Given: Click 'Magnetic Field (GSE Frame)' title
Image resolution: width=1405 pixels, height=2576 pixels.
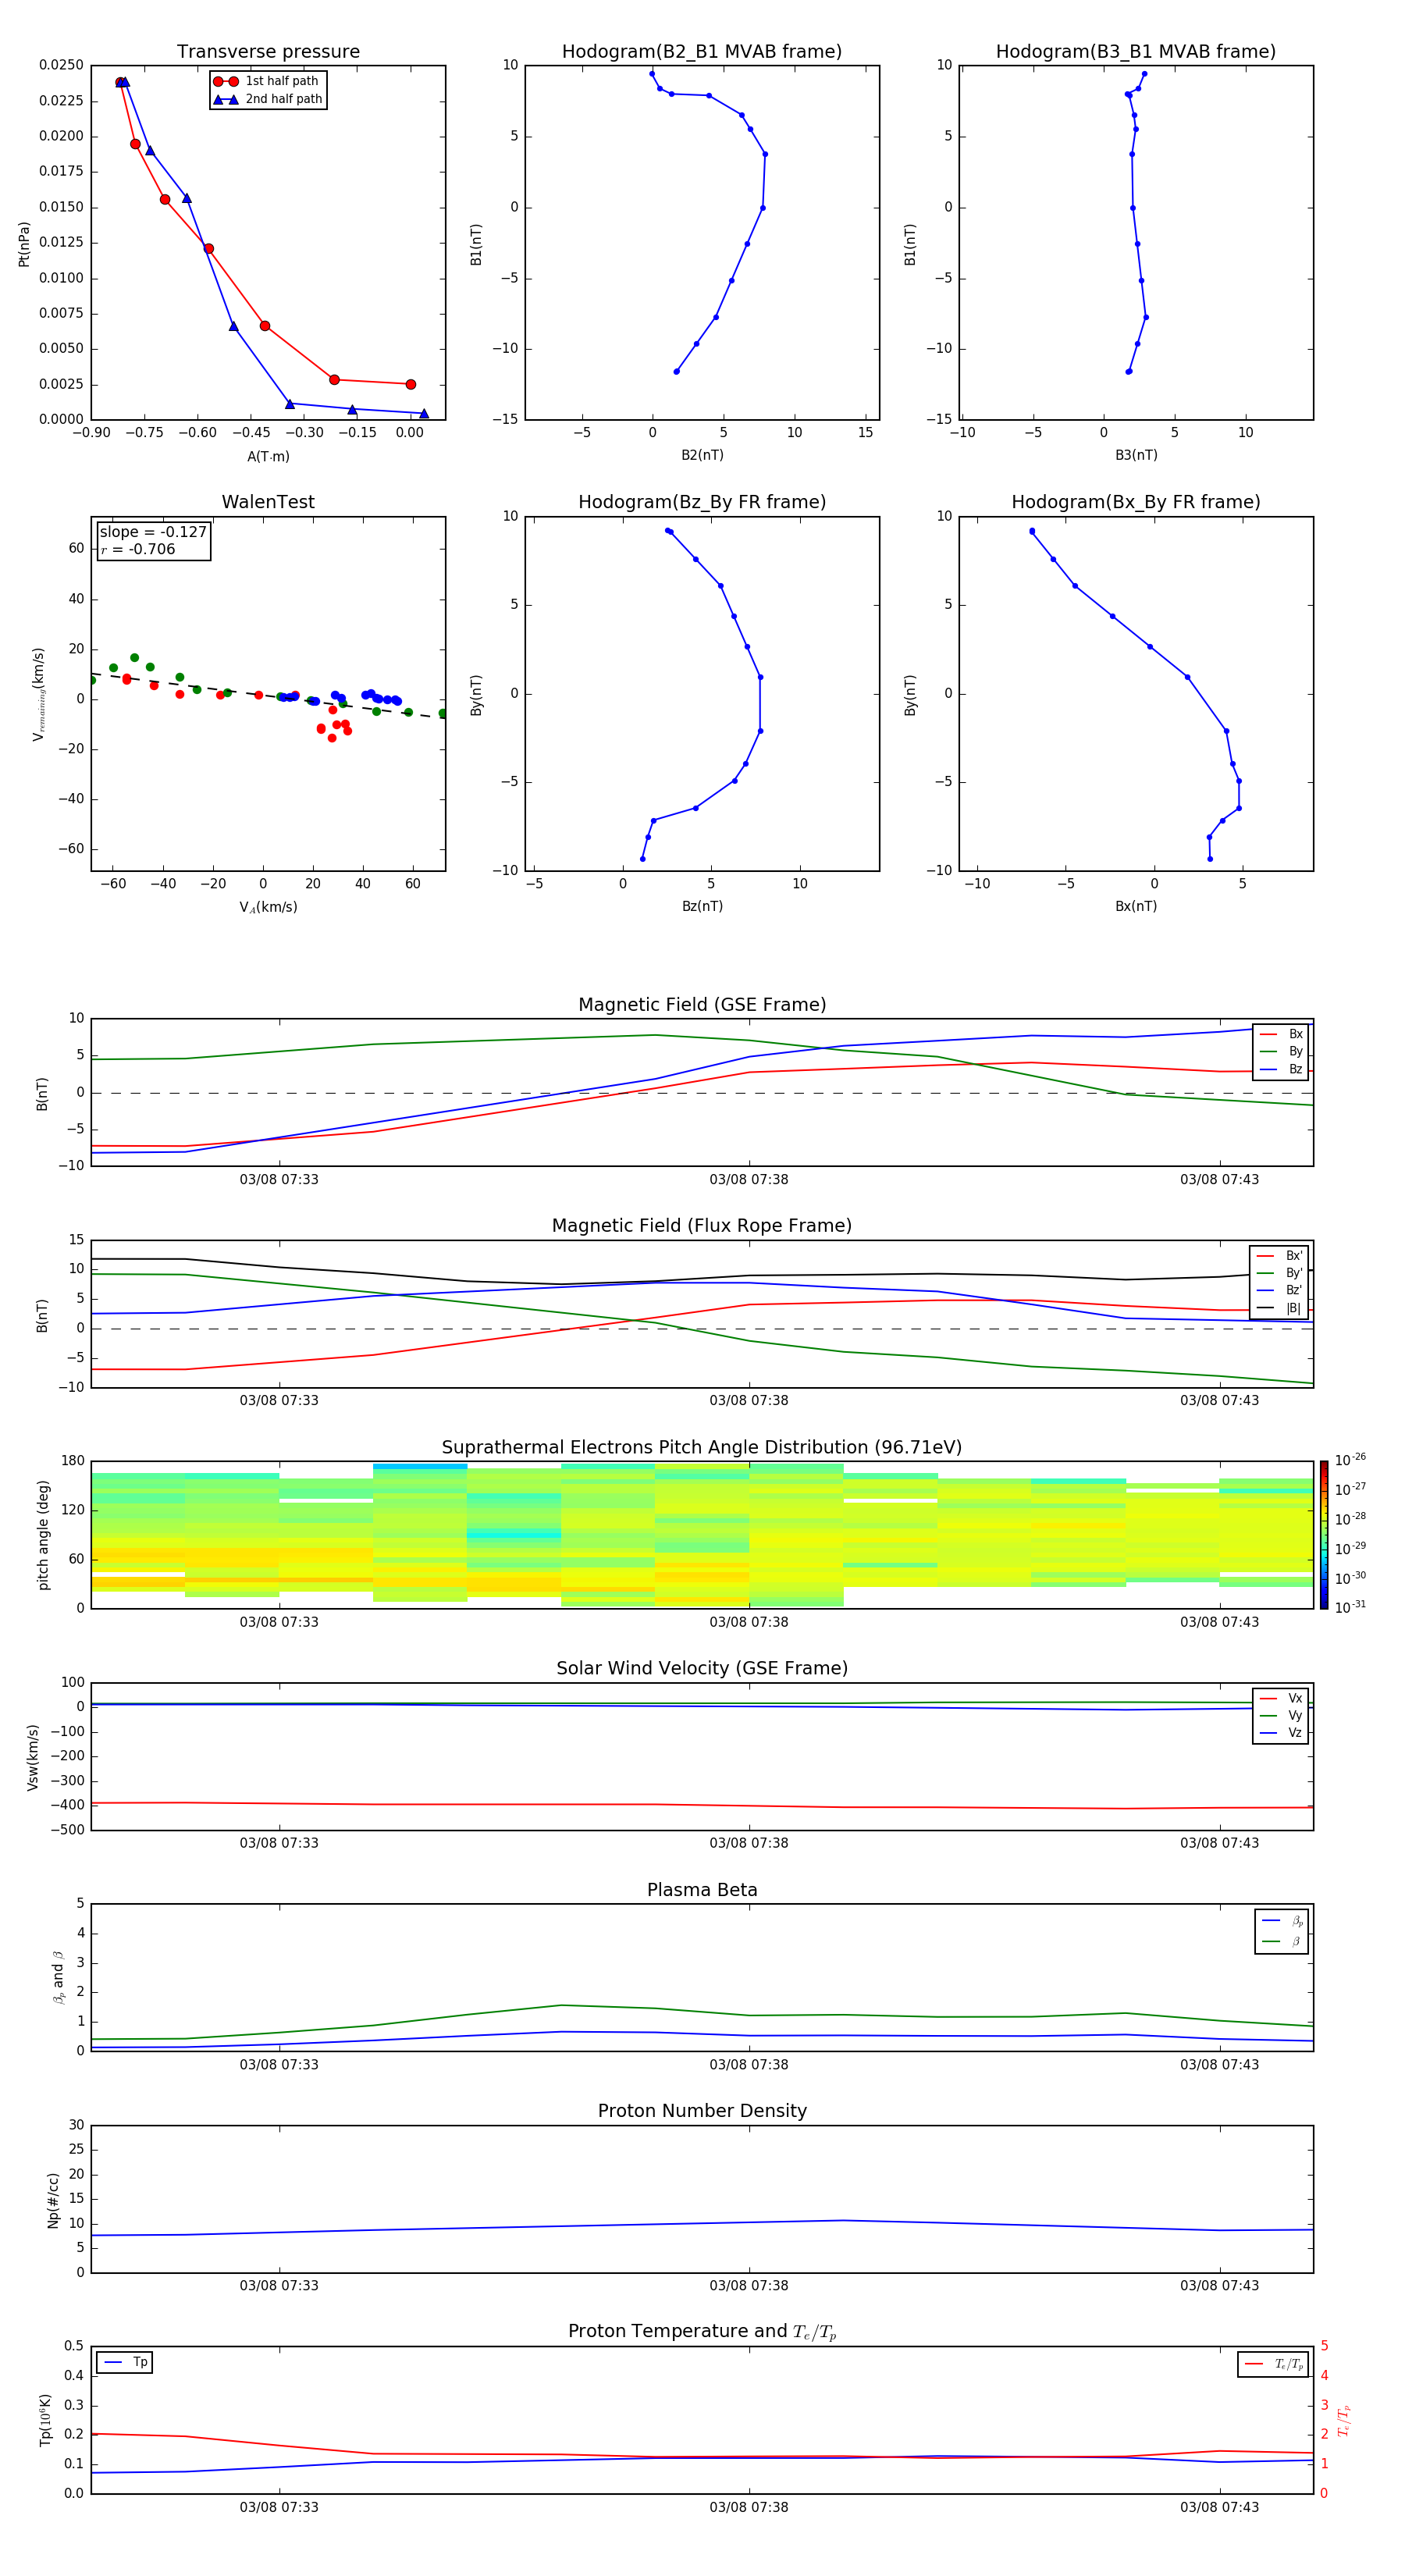Looking at the screenshot, I should [x=702, y=1005].
